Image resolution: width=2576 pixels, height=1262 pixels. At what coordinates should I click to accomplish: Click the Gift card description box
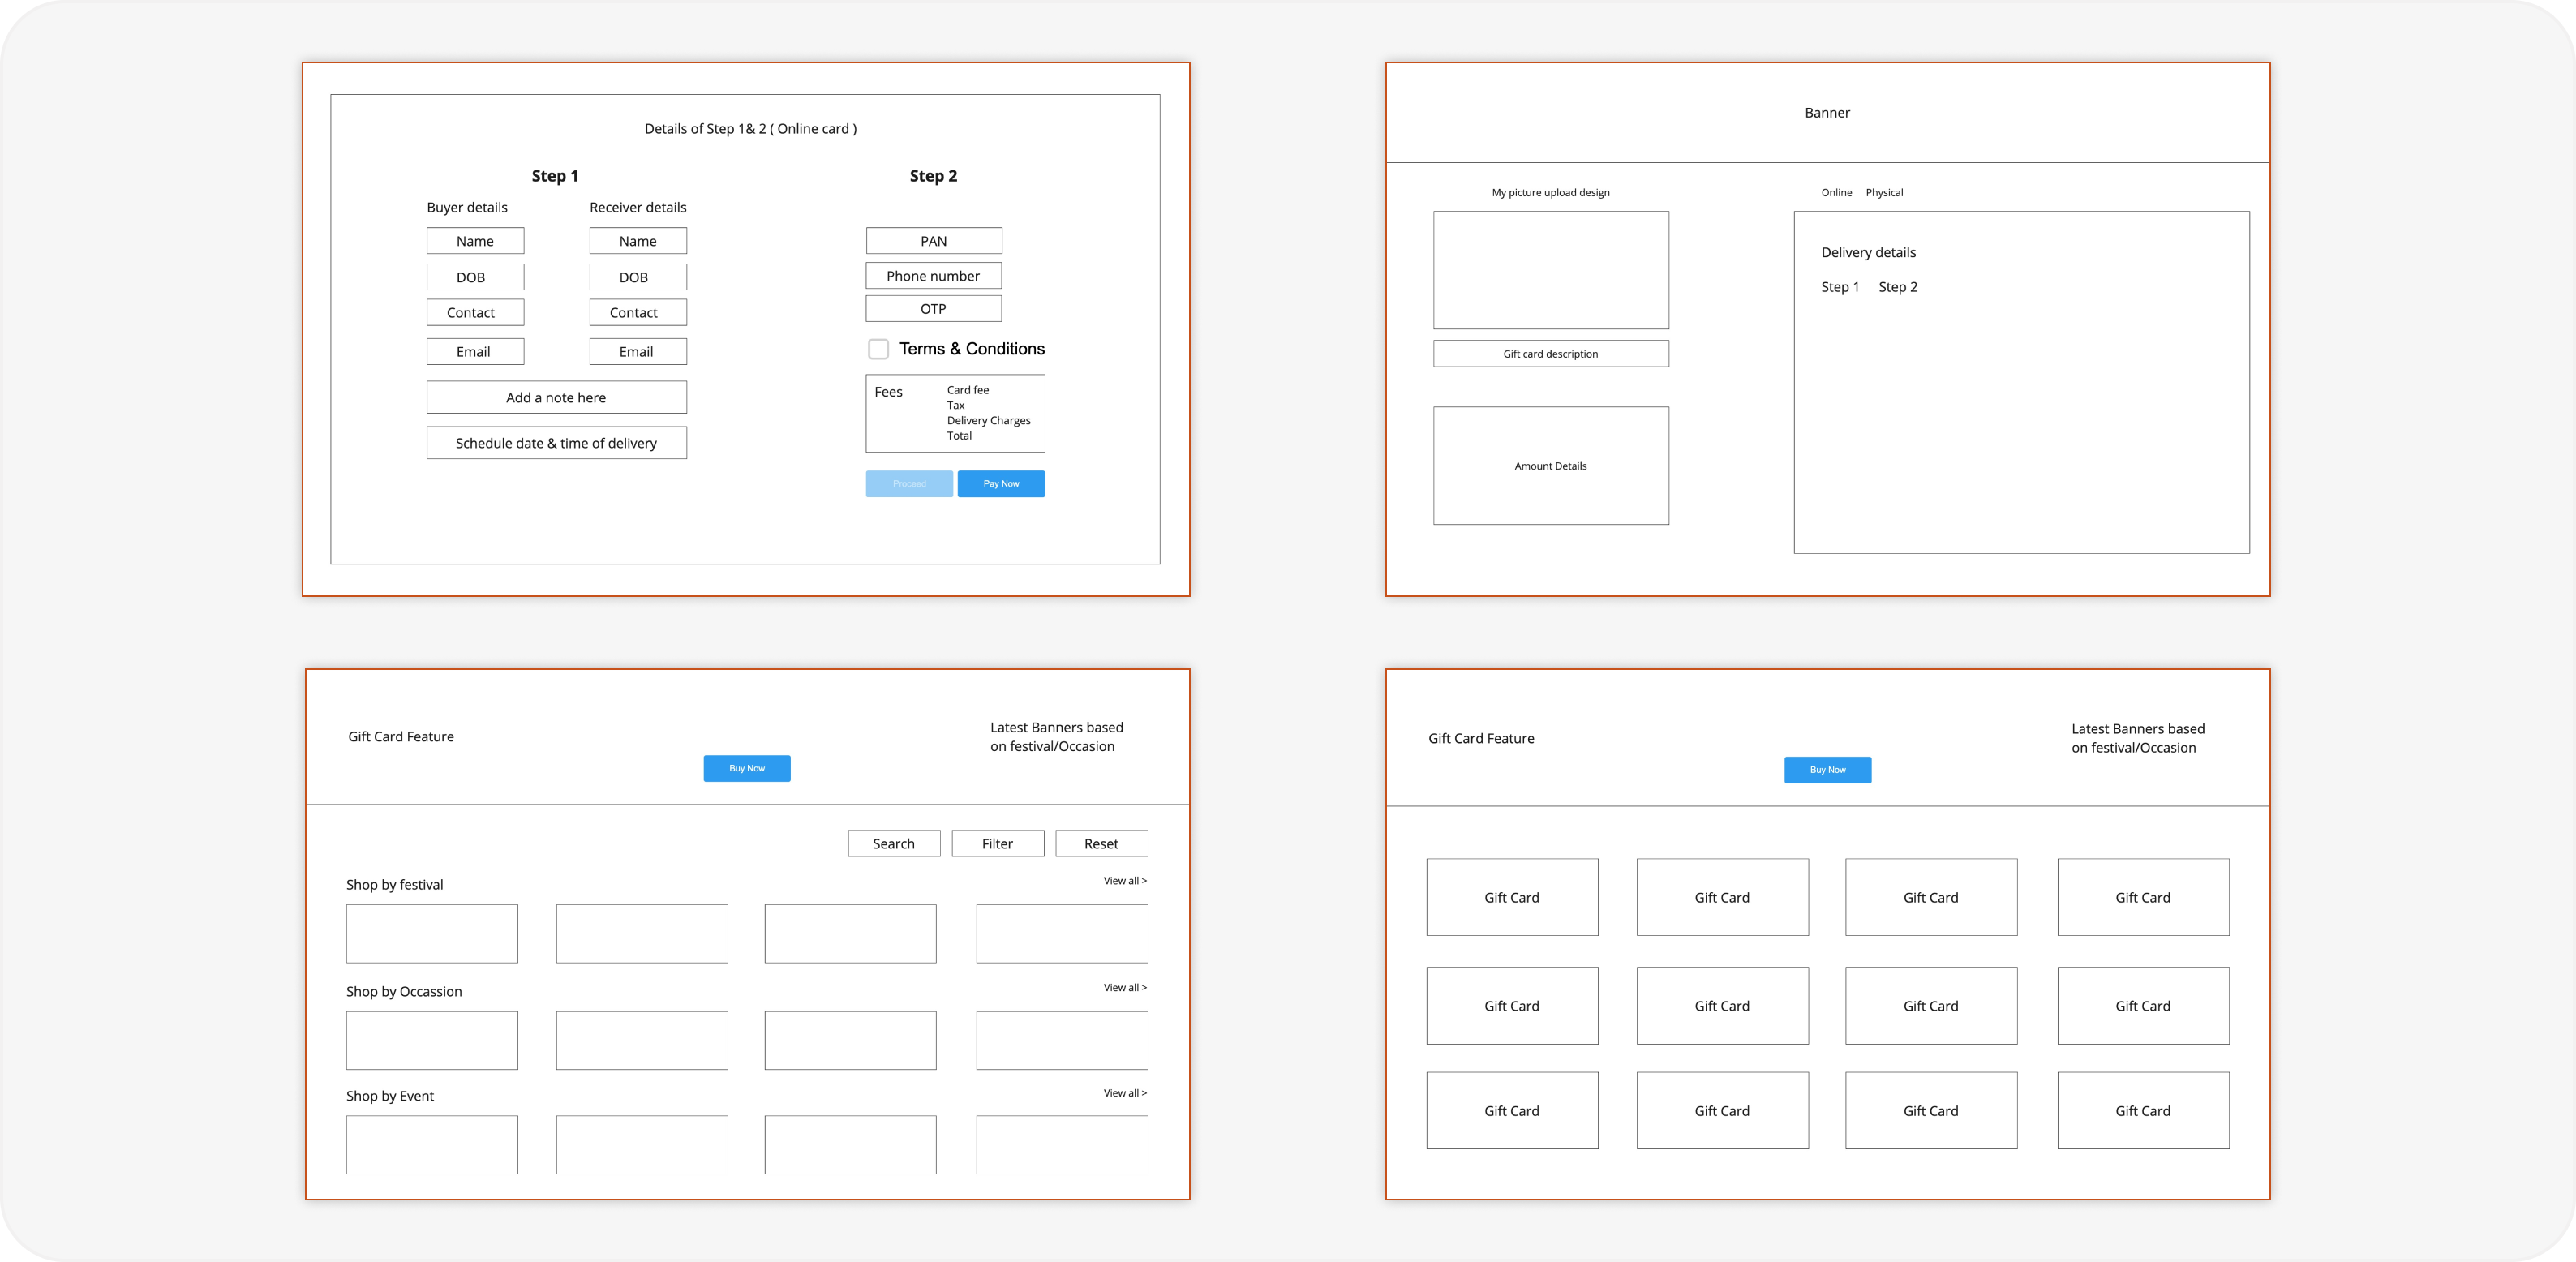(x=1550, y=354)
